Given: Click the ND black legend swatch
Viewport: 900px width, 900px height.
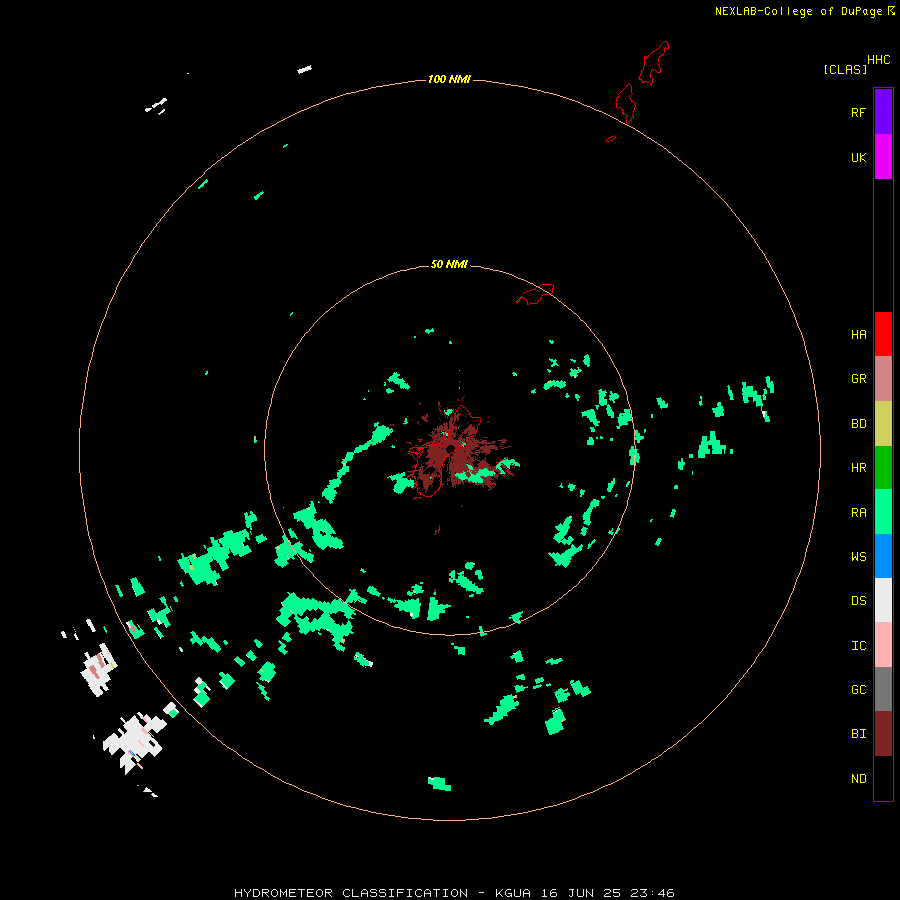Looking at the screenshot, I should [x=883, y=778].
